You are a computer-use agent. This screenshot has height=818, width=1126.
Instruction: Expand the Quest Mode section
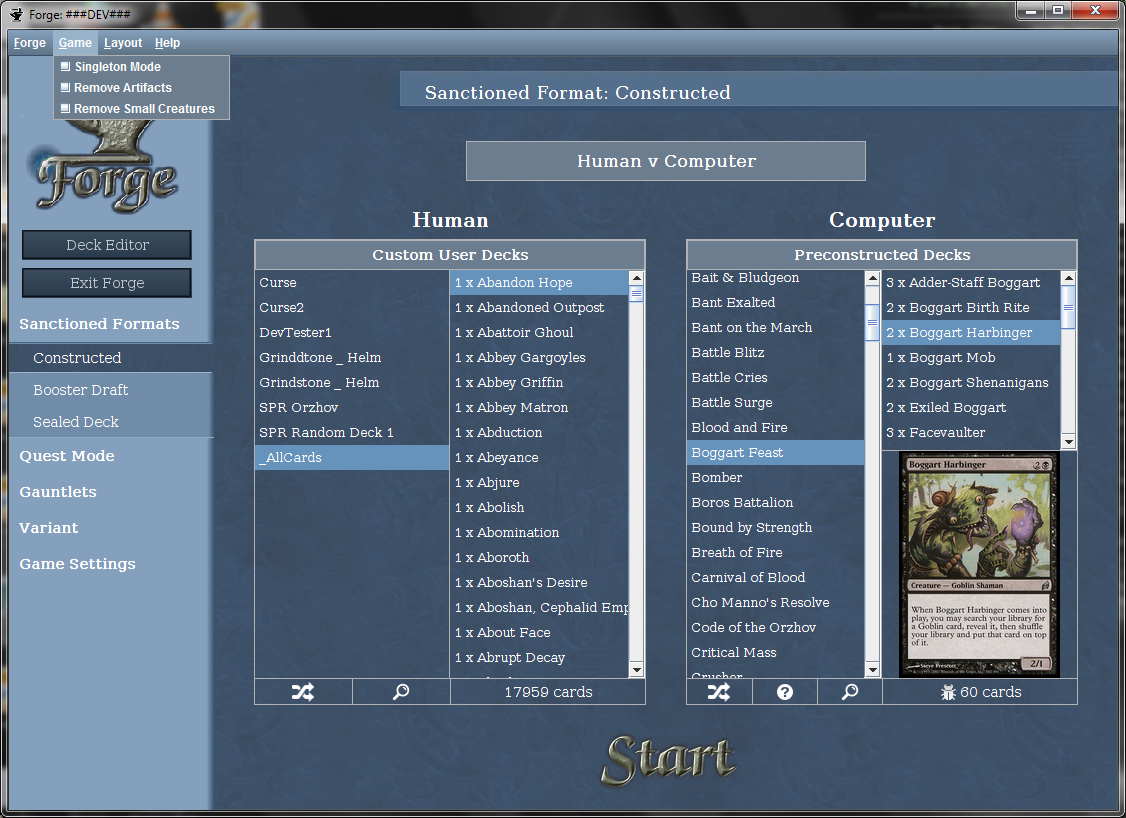67,456
